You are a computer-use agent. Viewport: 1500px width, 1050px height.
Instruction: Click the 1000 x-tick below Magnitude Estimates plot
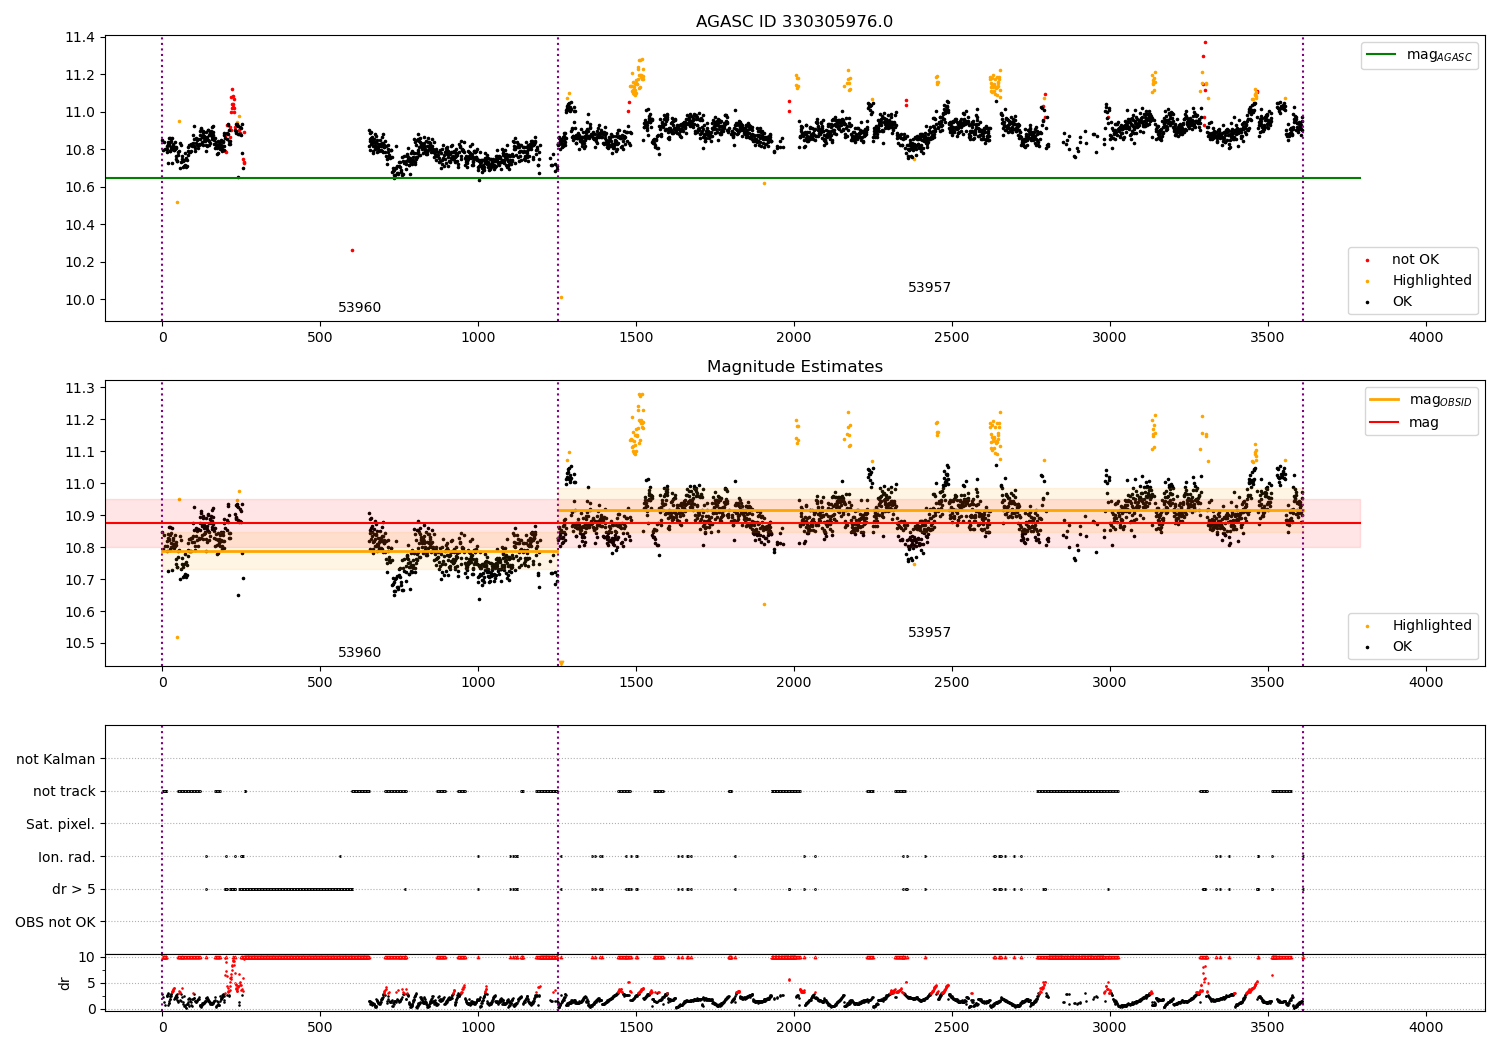click(478, 682)
